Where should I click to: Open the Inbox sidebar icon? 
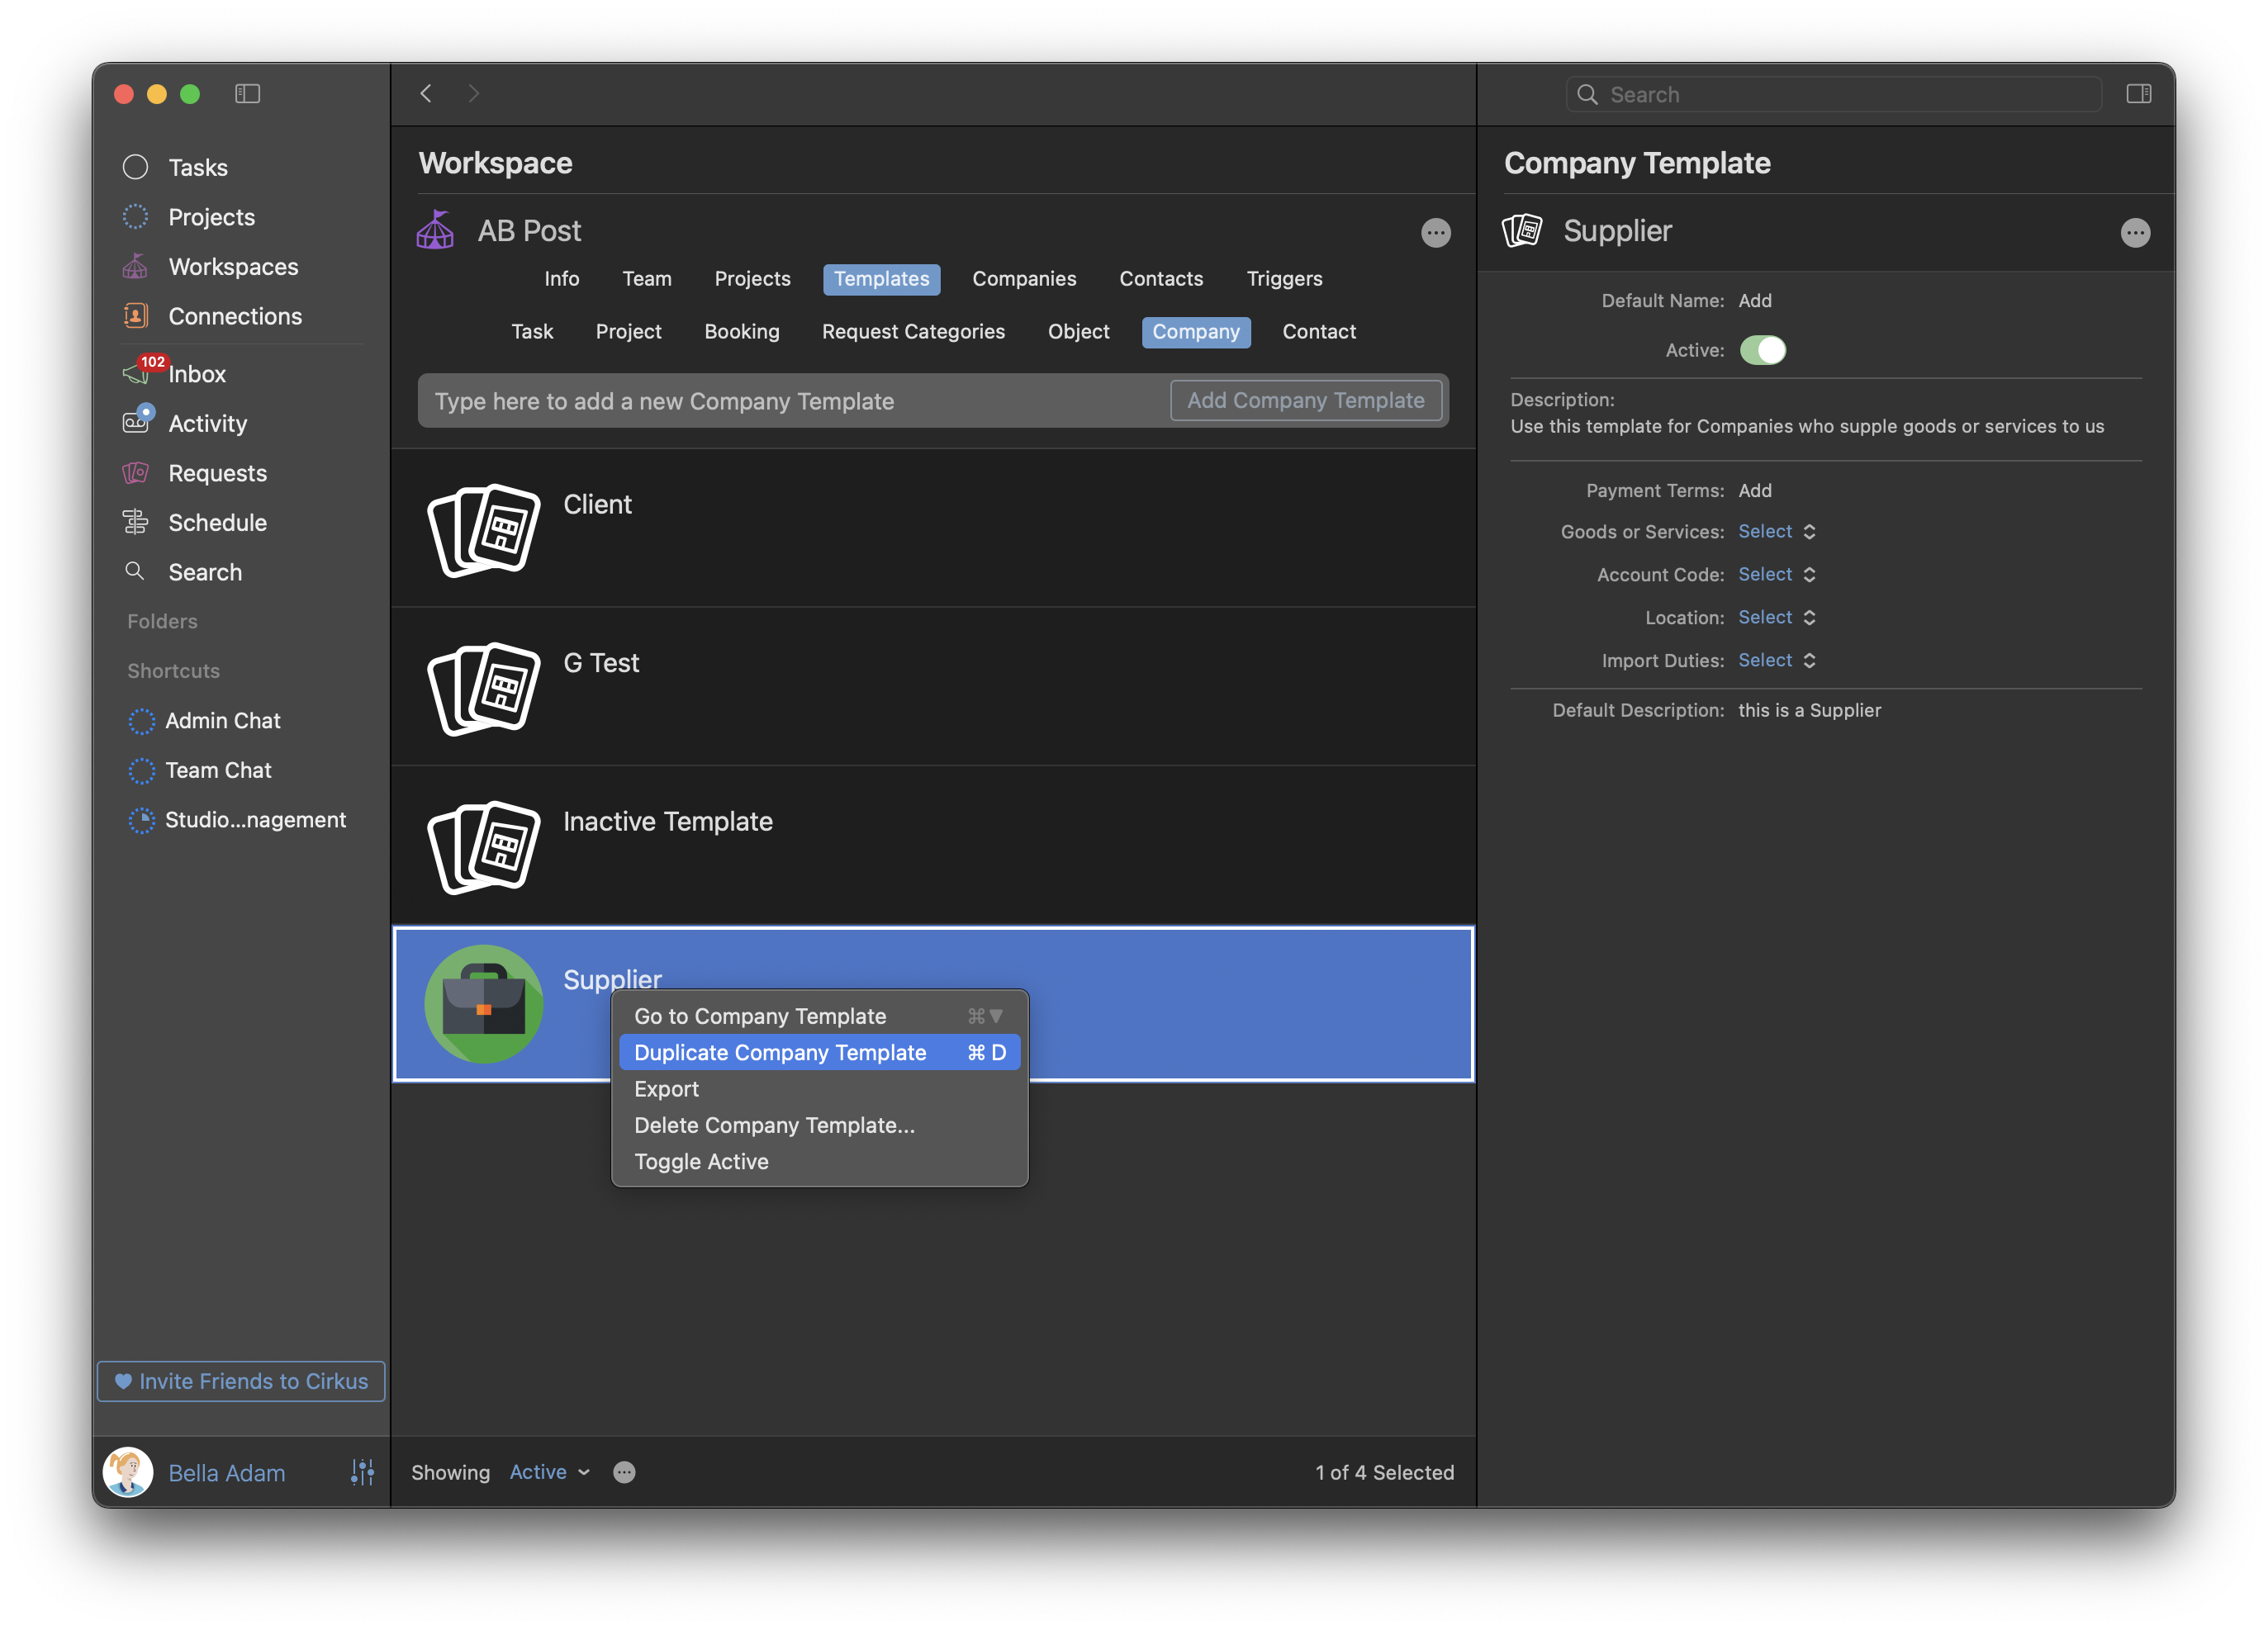pos(136,374)
